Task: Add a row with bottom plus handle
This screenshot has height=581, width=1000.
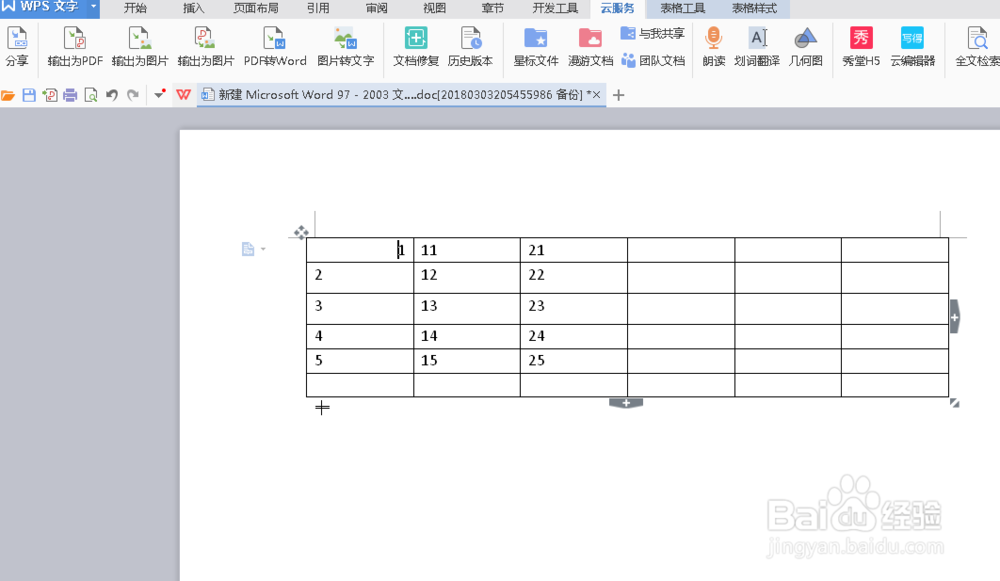Action: [626, 403]
